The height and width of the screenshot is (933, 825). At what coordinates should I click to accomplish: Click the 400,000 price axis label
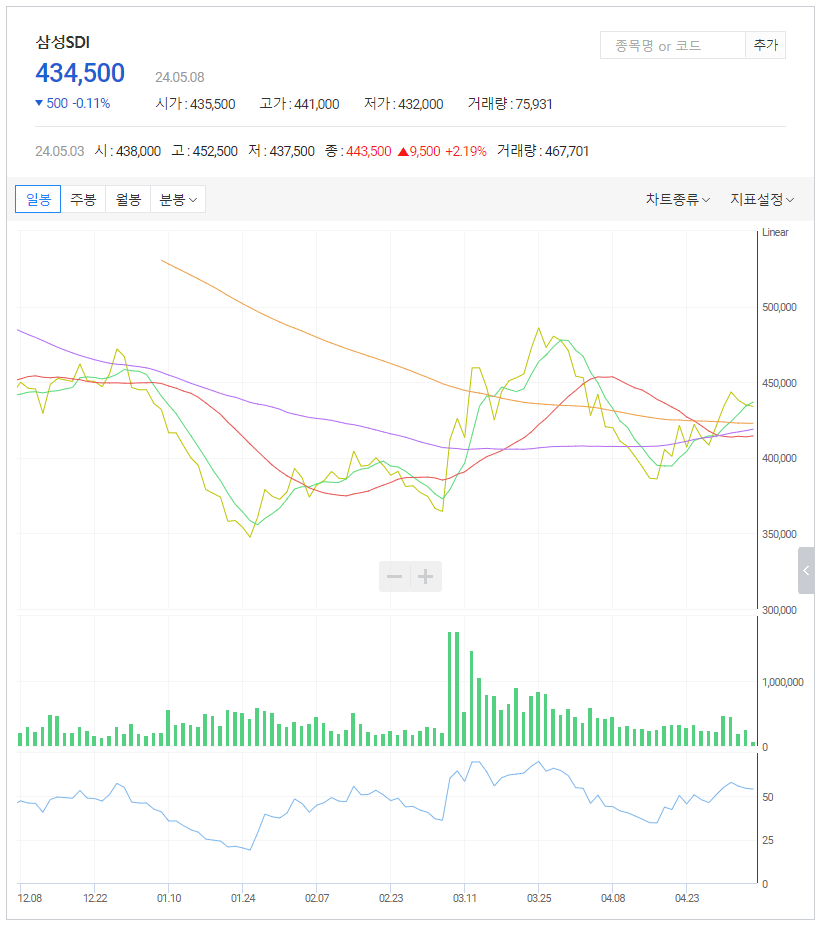tap(779, 458)
